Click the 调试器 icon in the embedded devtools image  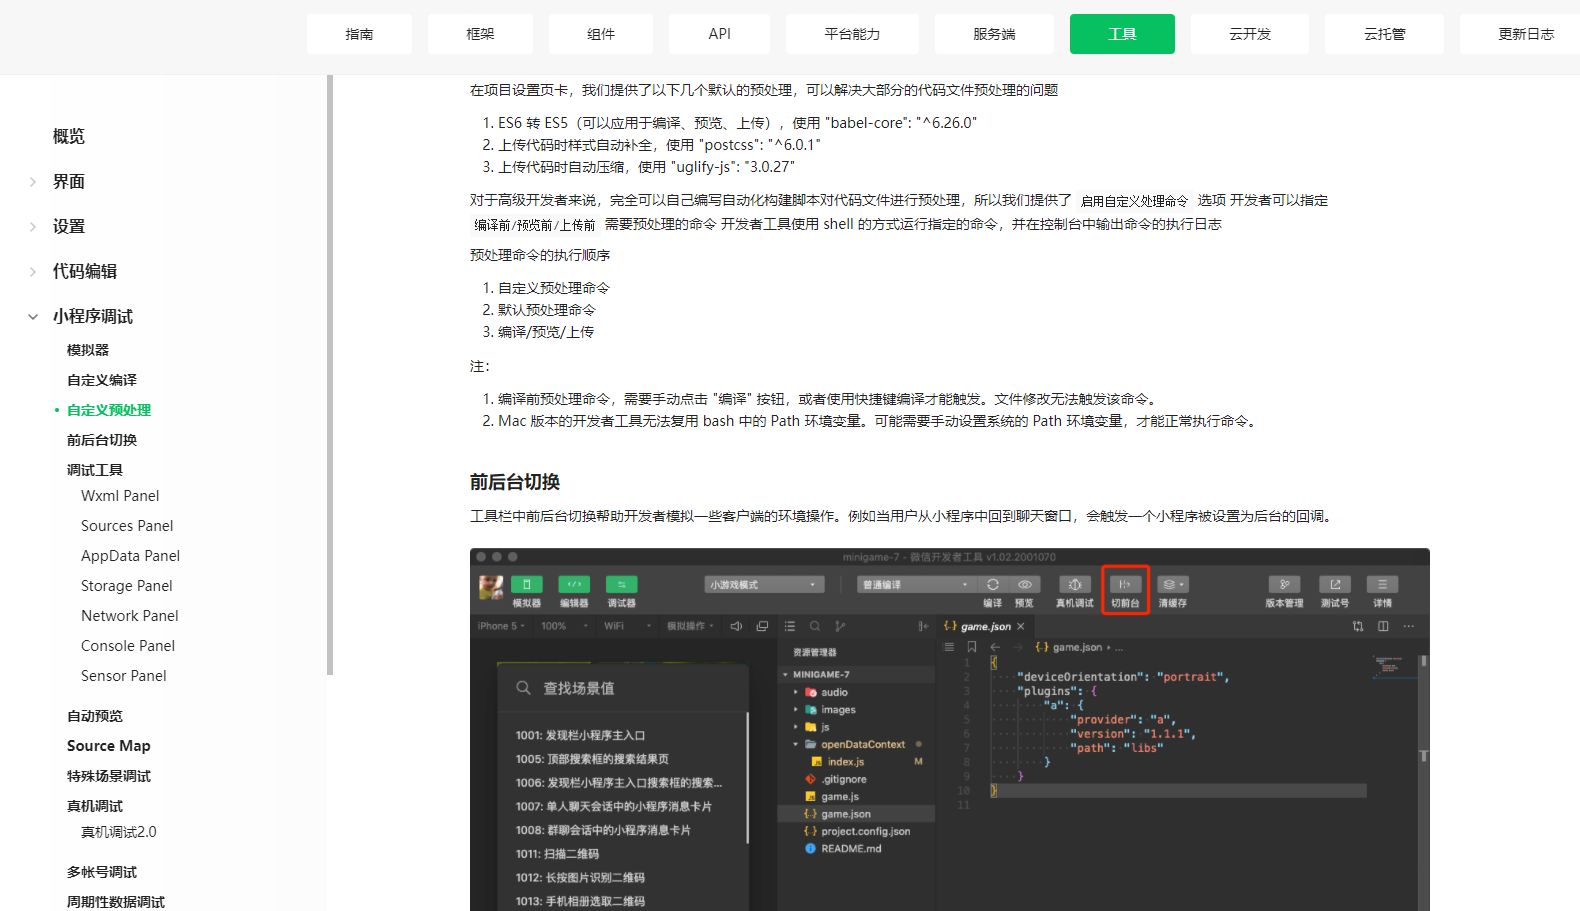[621, 585]
